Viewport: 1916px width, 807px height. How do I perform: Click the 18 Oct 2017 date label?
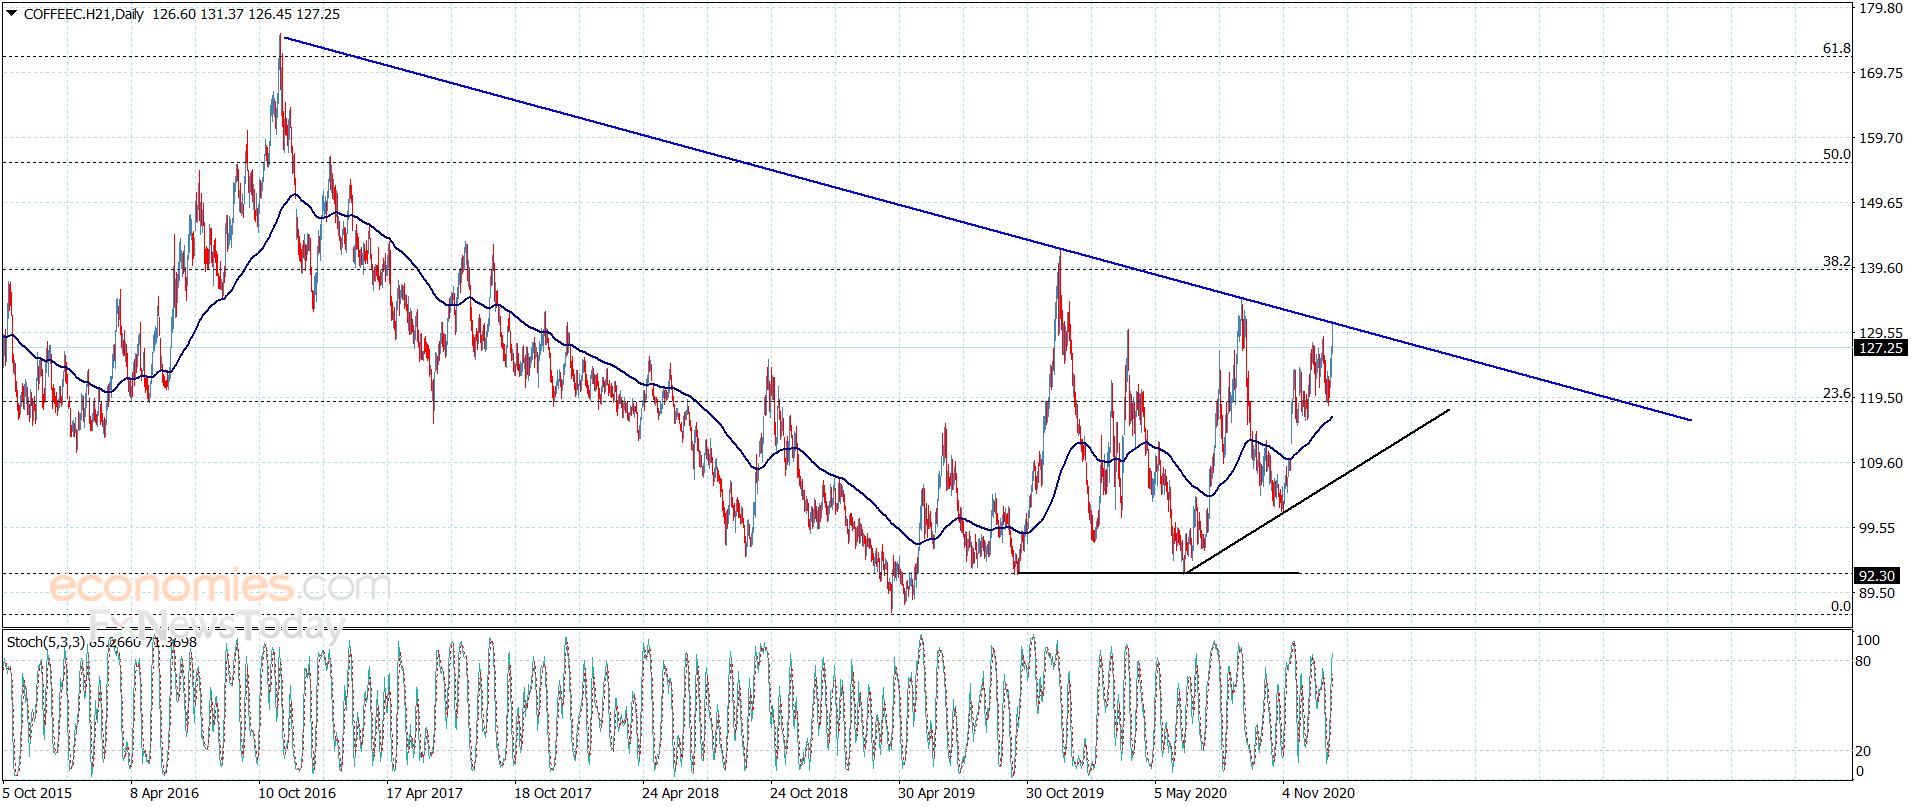click(553, 793)
